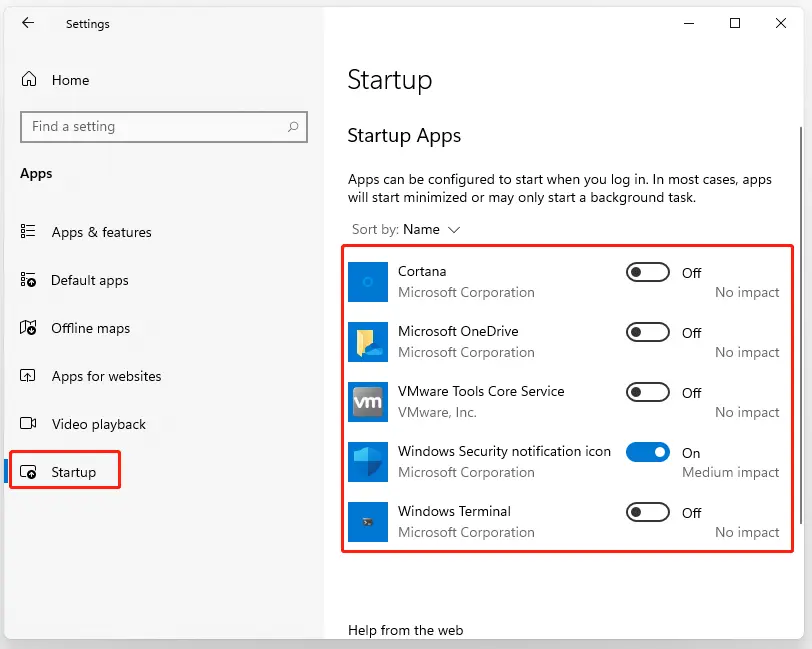Enable the Cortana startup toggle
The width and height of the screenshot is (812, 649).
pyautogui.click(x=647, y=271)
